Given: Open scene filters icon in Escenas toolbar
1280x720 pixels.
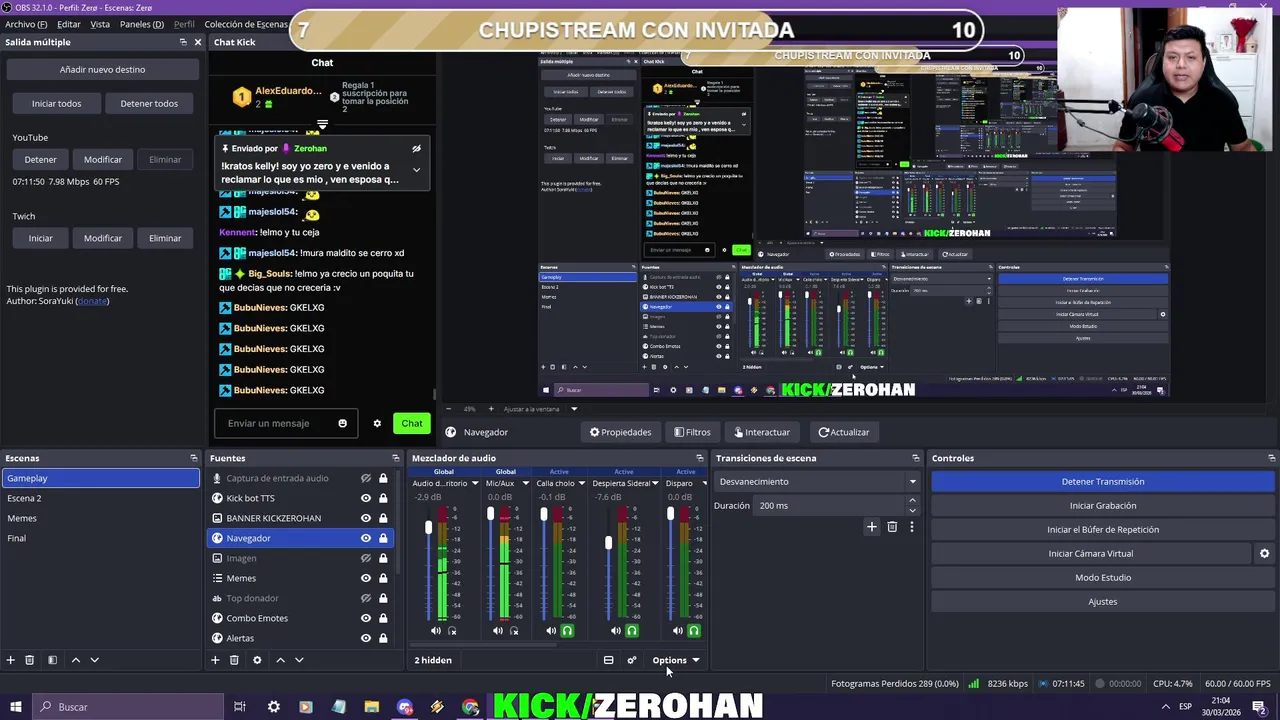Looking at the screenshot, I should pyautogui.click(x=52, y=660).
